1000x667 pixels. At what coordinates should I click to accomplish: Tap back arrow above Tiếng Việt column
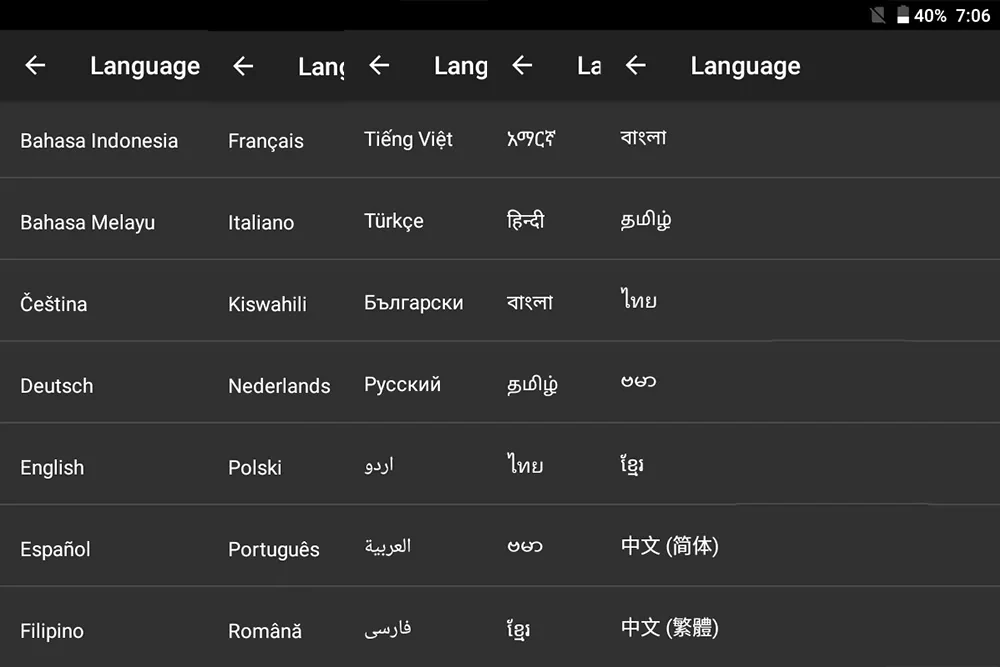click(379, 65)
